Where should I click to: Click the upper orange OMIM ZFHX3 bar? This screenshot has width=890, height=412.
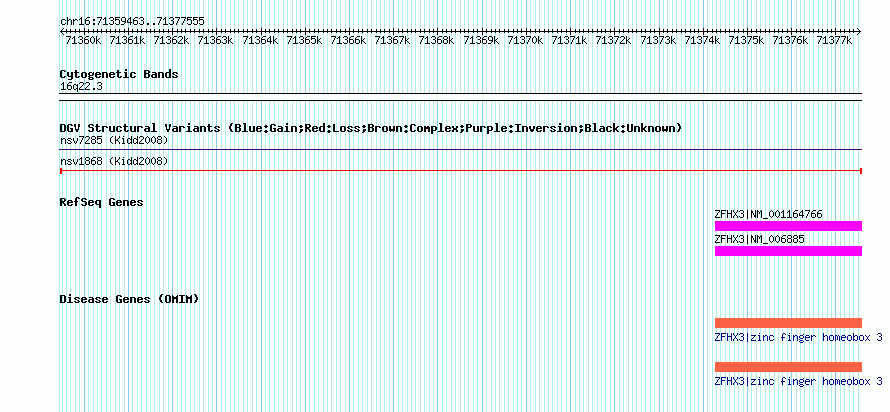[x=788, y=323]
